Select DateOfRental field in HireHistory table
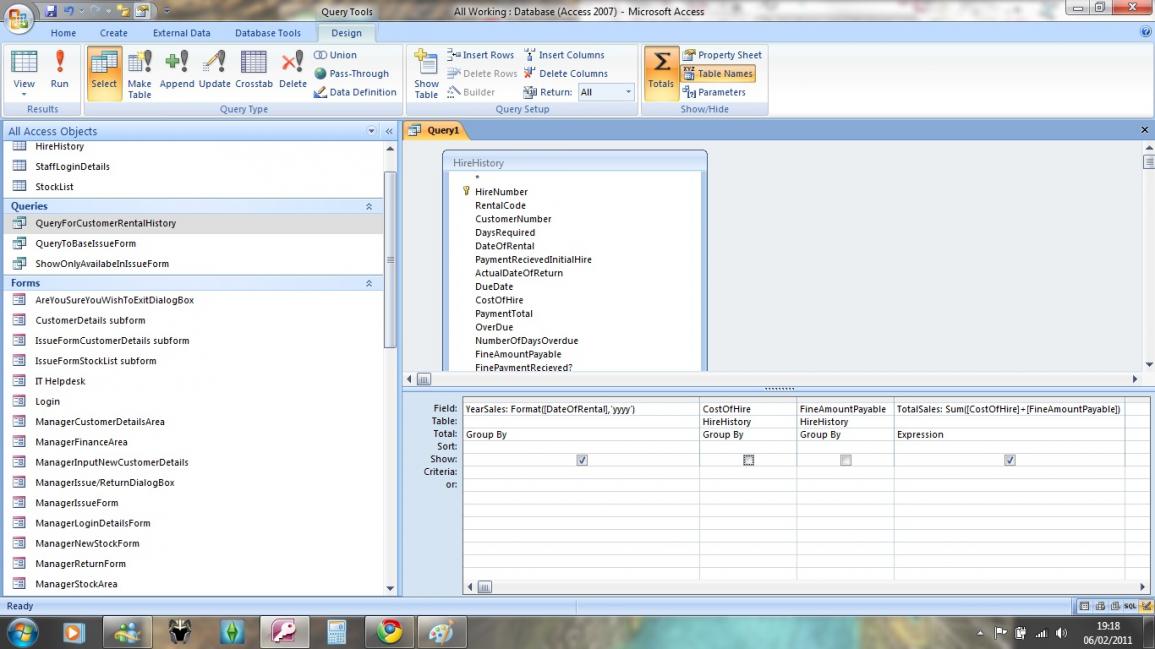Image resolution: width=1155 pixels, height=649 pixels. [x=505, y=246]
